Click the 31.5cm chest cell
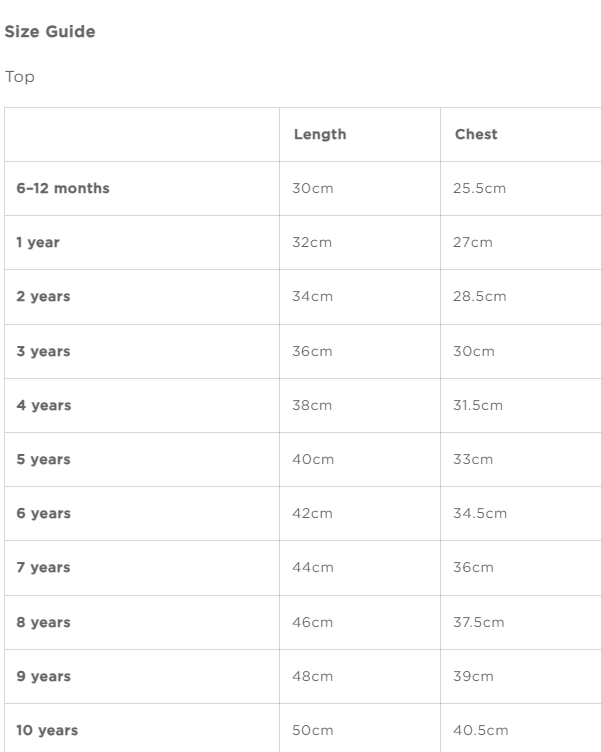 478,405
